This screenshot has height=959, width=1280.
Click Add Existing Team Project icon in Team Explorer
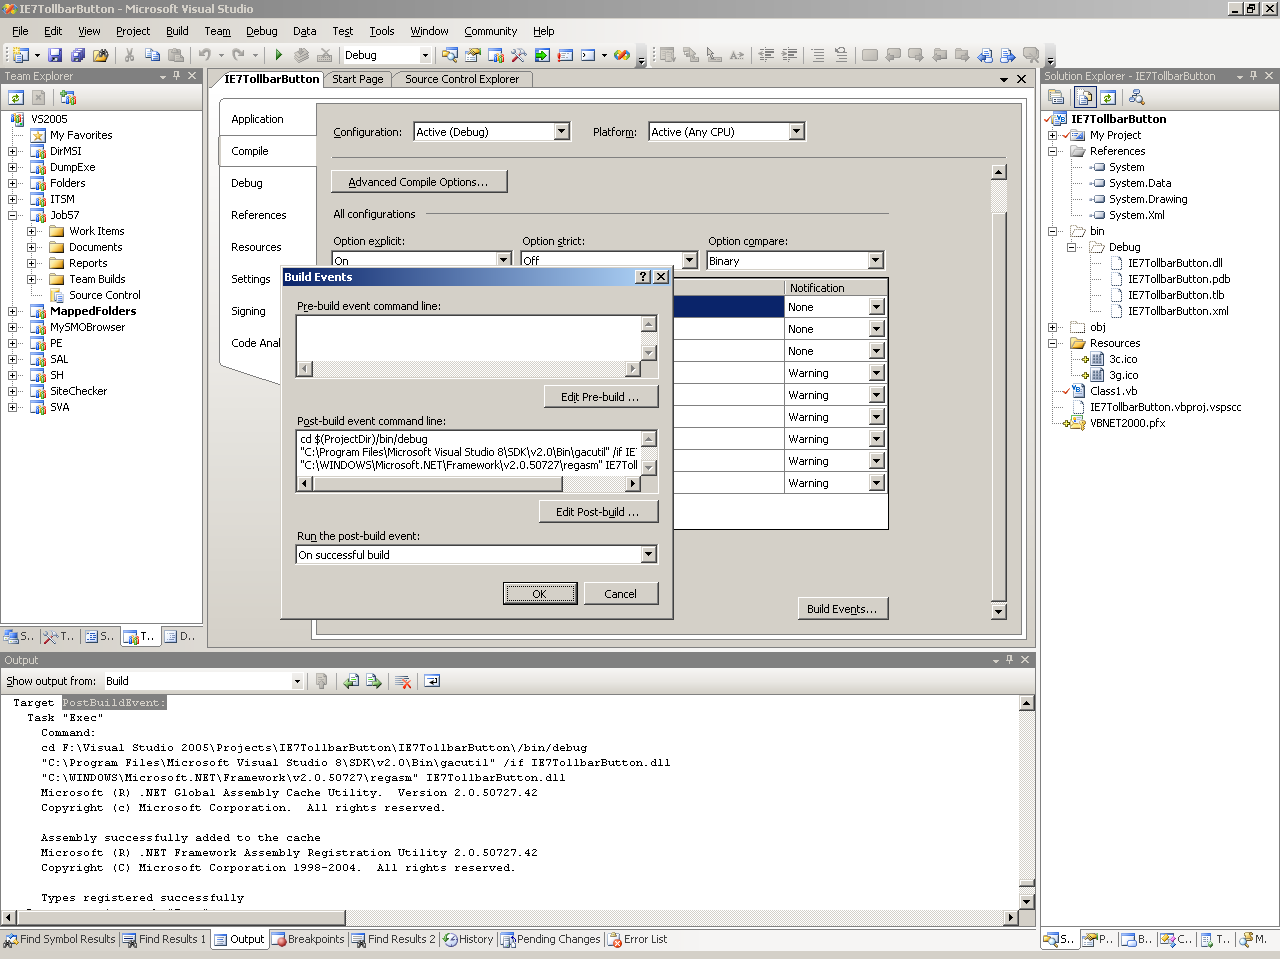[x=68, y=97]
